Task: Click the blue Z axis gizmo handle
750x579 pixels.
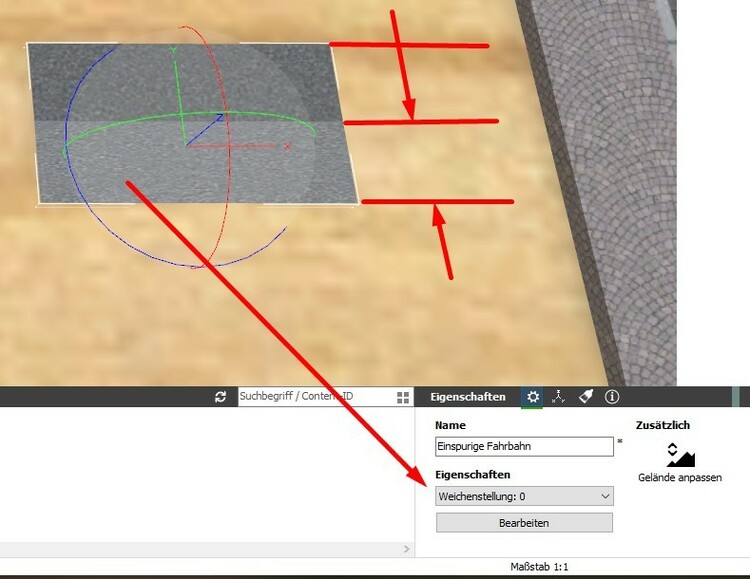Action: coord(219,116)
